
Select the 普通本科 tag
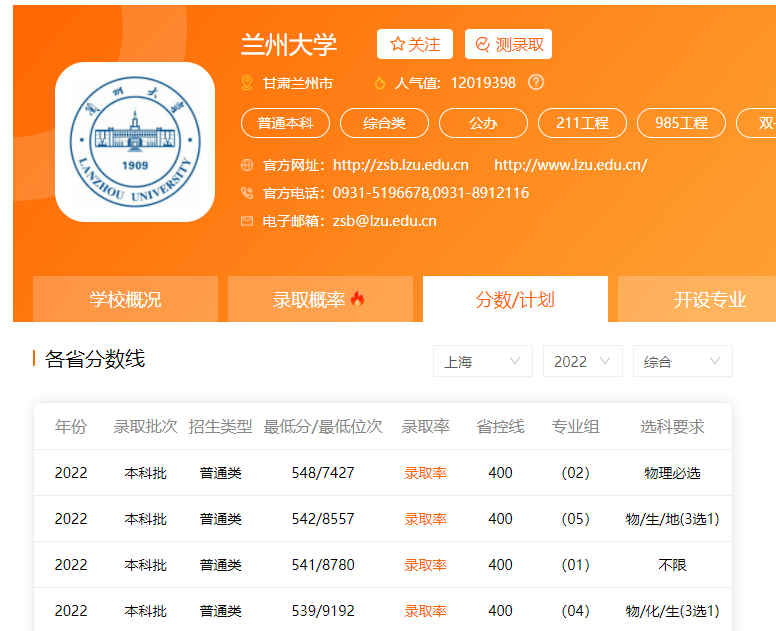pyautogui.click(x=285, y=123)
